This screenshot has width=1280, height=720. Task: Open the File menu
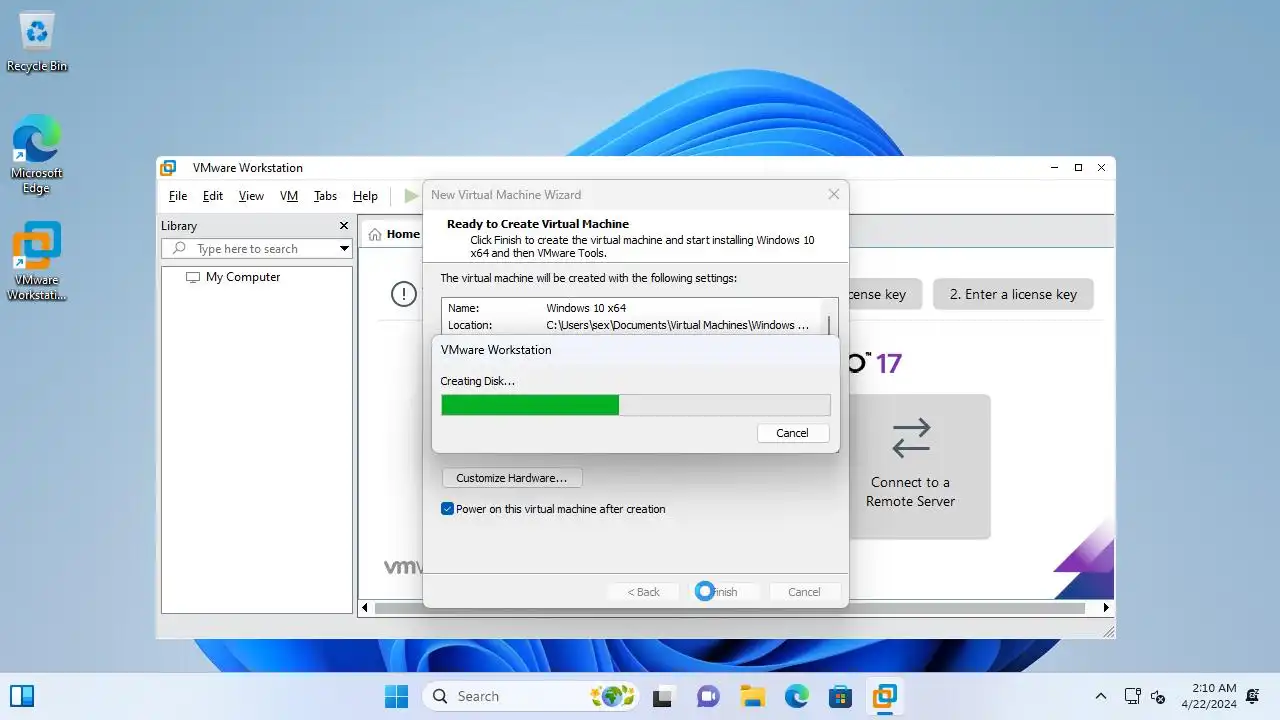178,196
